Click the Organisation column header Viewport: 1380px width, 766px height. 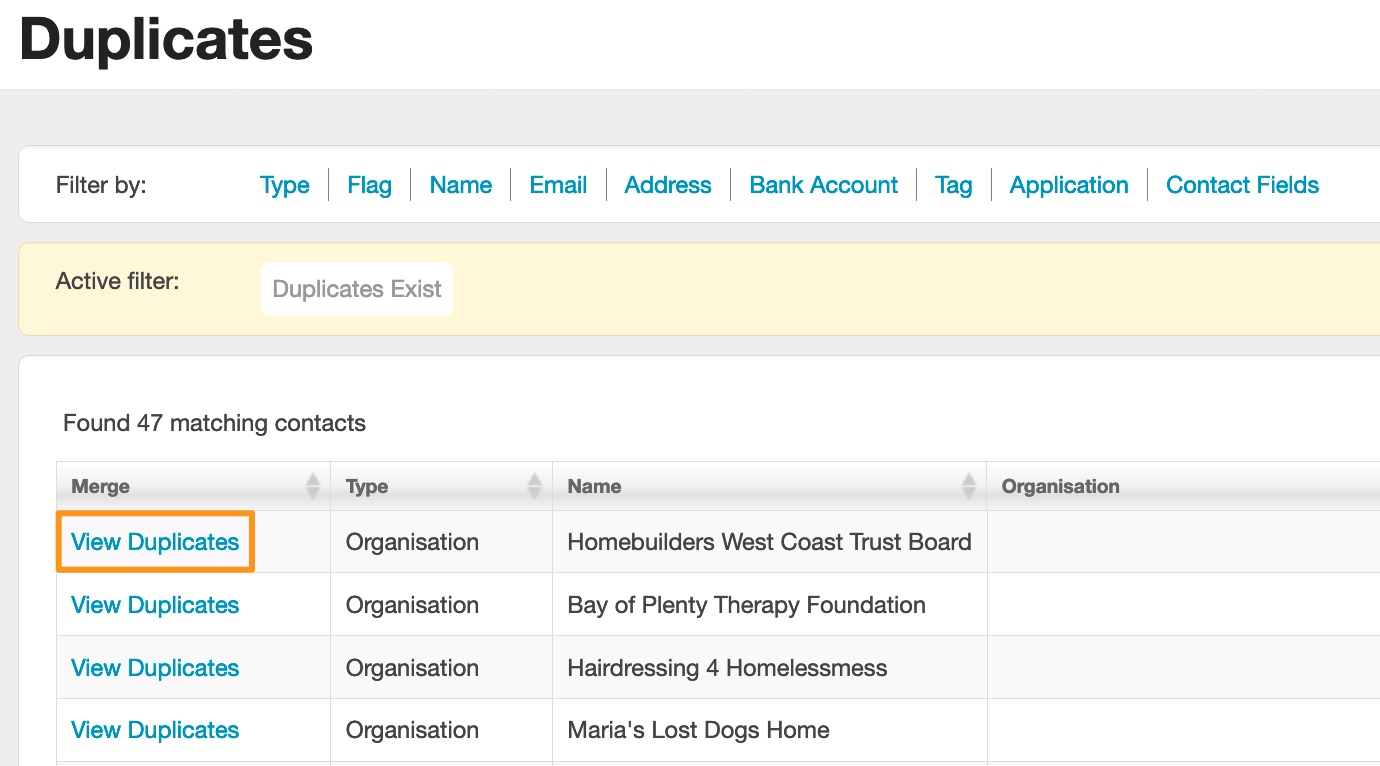[1060, 487]
